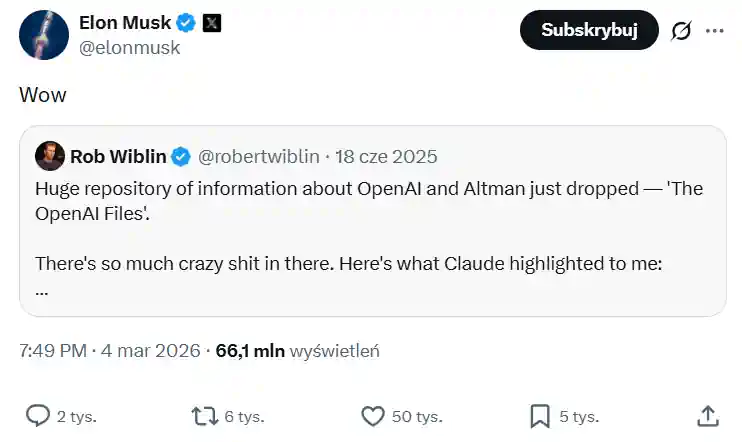Open Elon Musk display name link
This screenshot has width=742, height=442.
click(x=125, y=22)
